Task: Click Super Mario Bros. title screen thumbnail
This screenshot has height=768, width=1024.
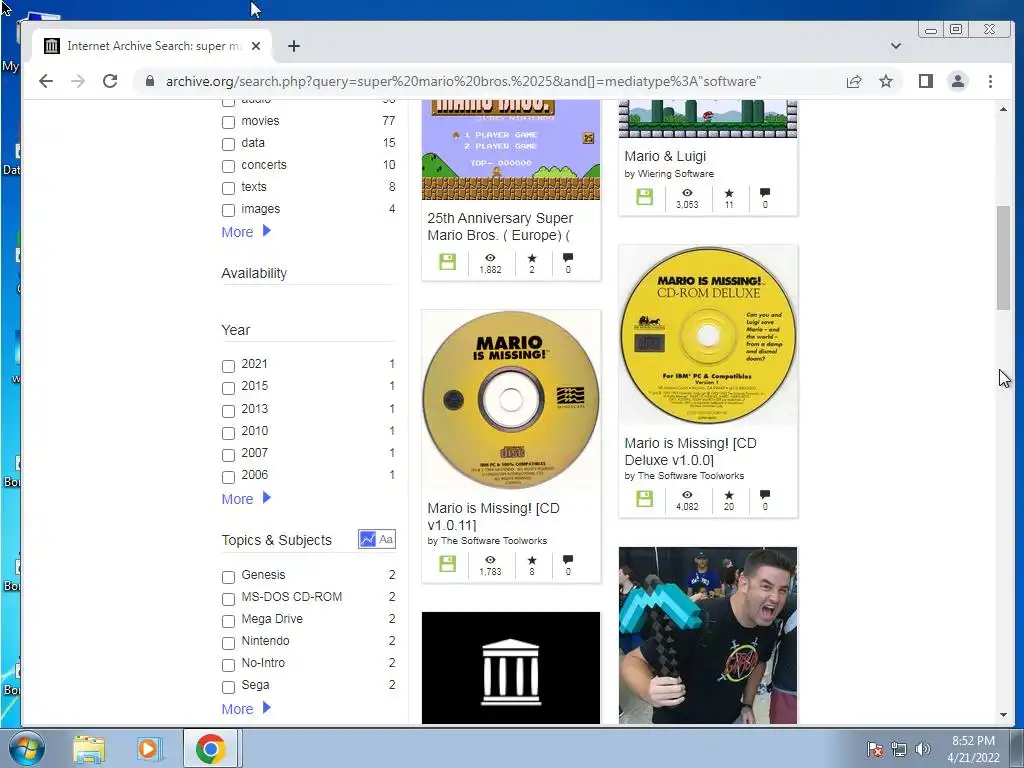Action: [511, 150]
